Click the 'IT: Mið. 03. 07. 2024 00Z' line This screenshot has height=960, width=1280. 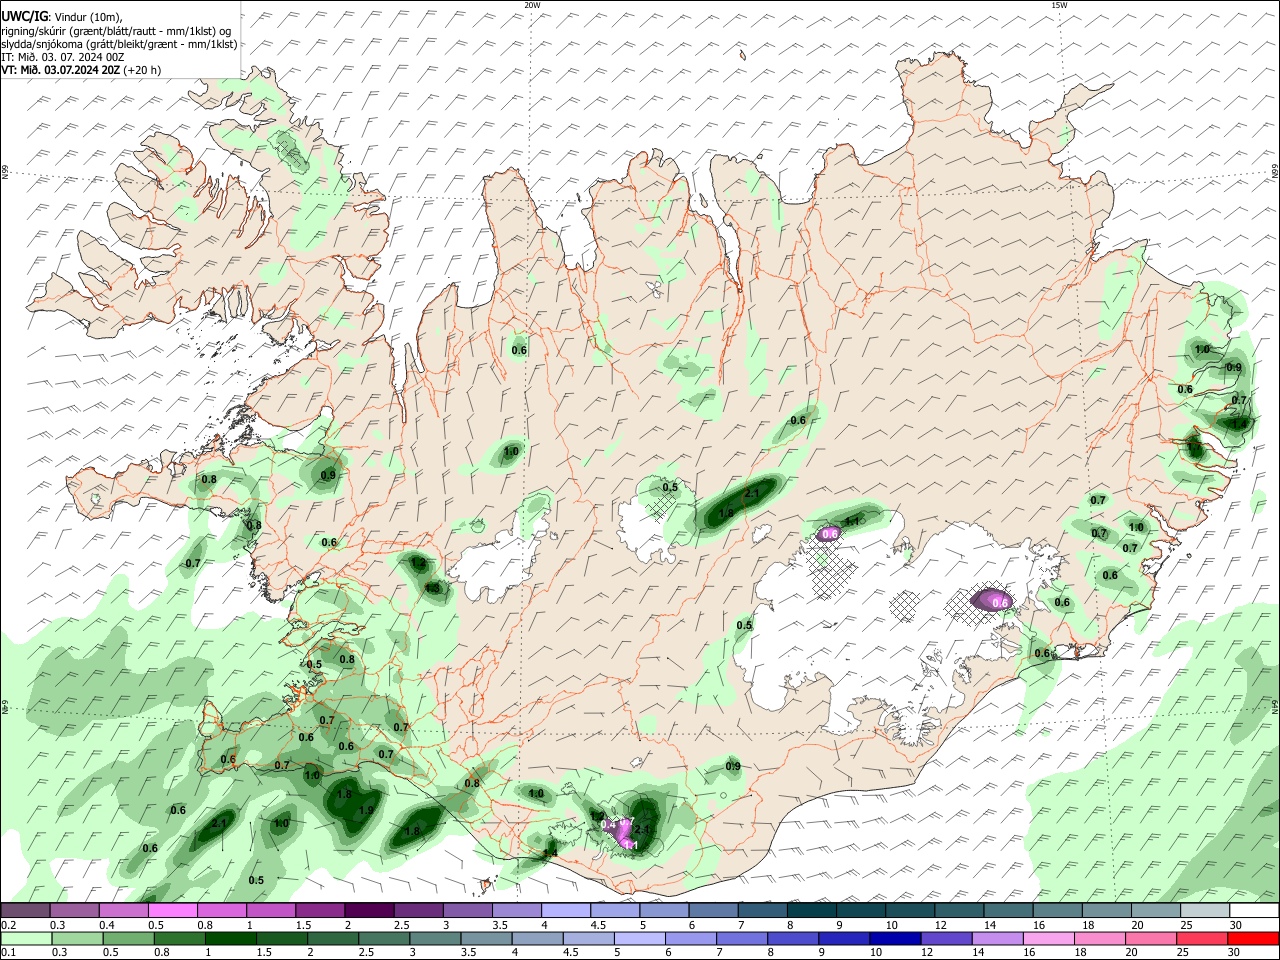(63, 57)
